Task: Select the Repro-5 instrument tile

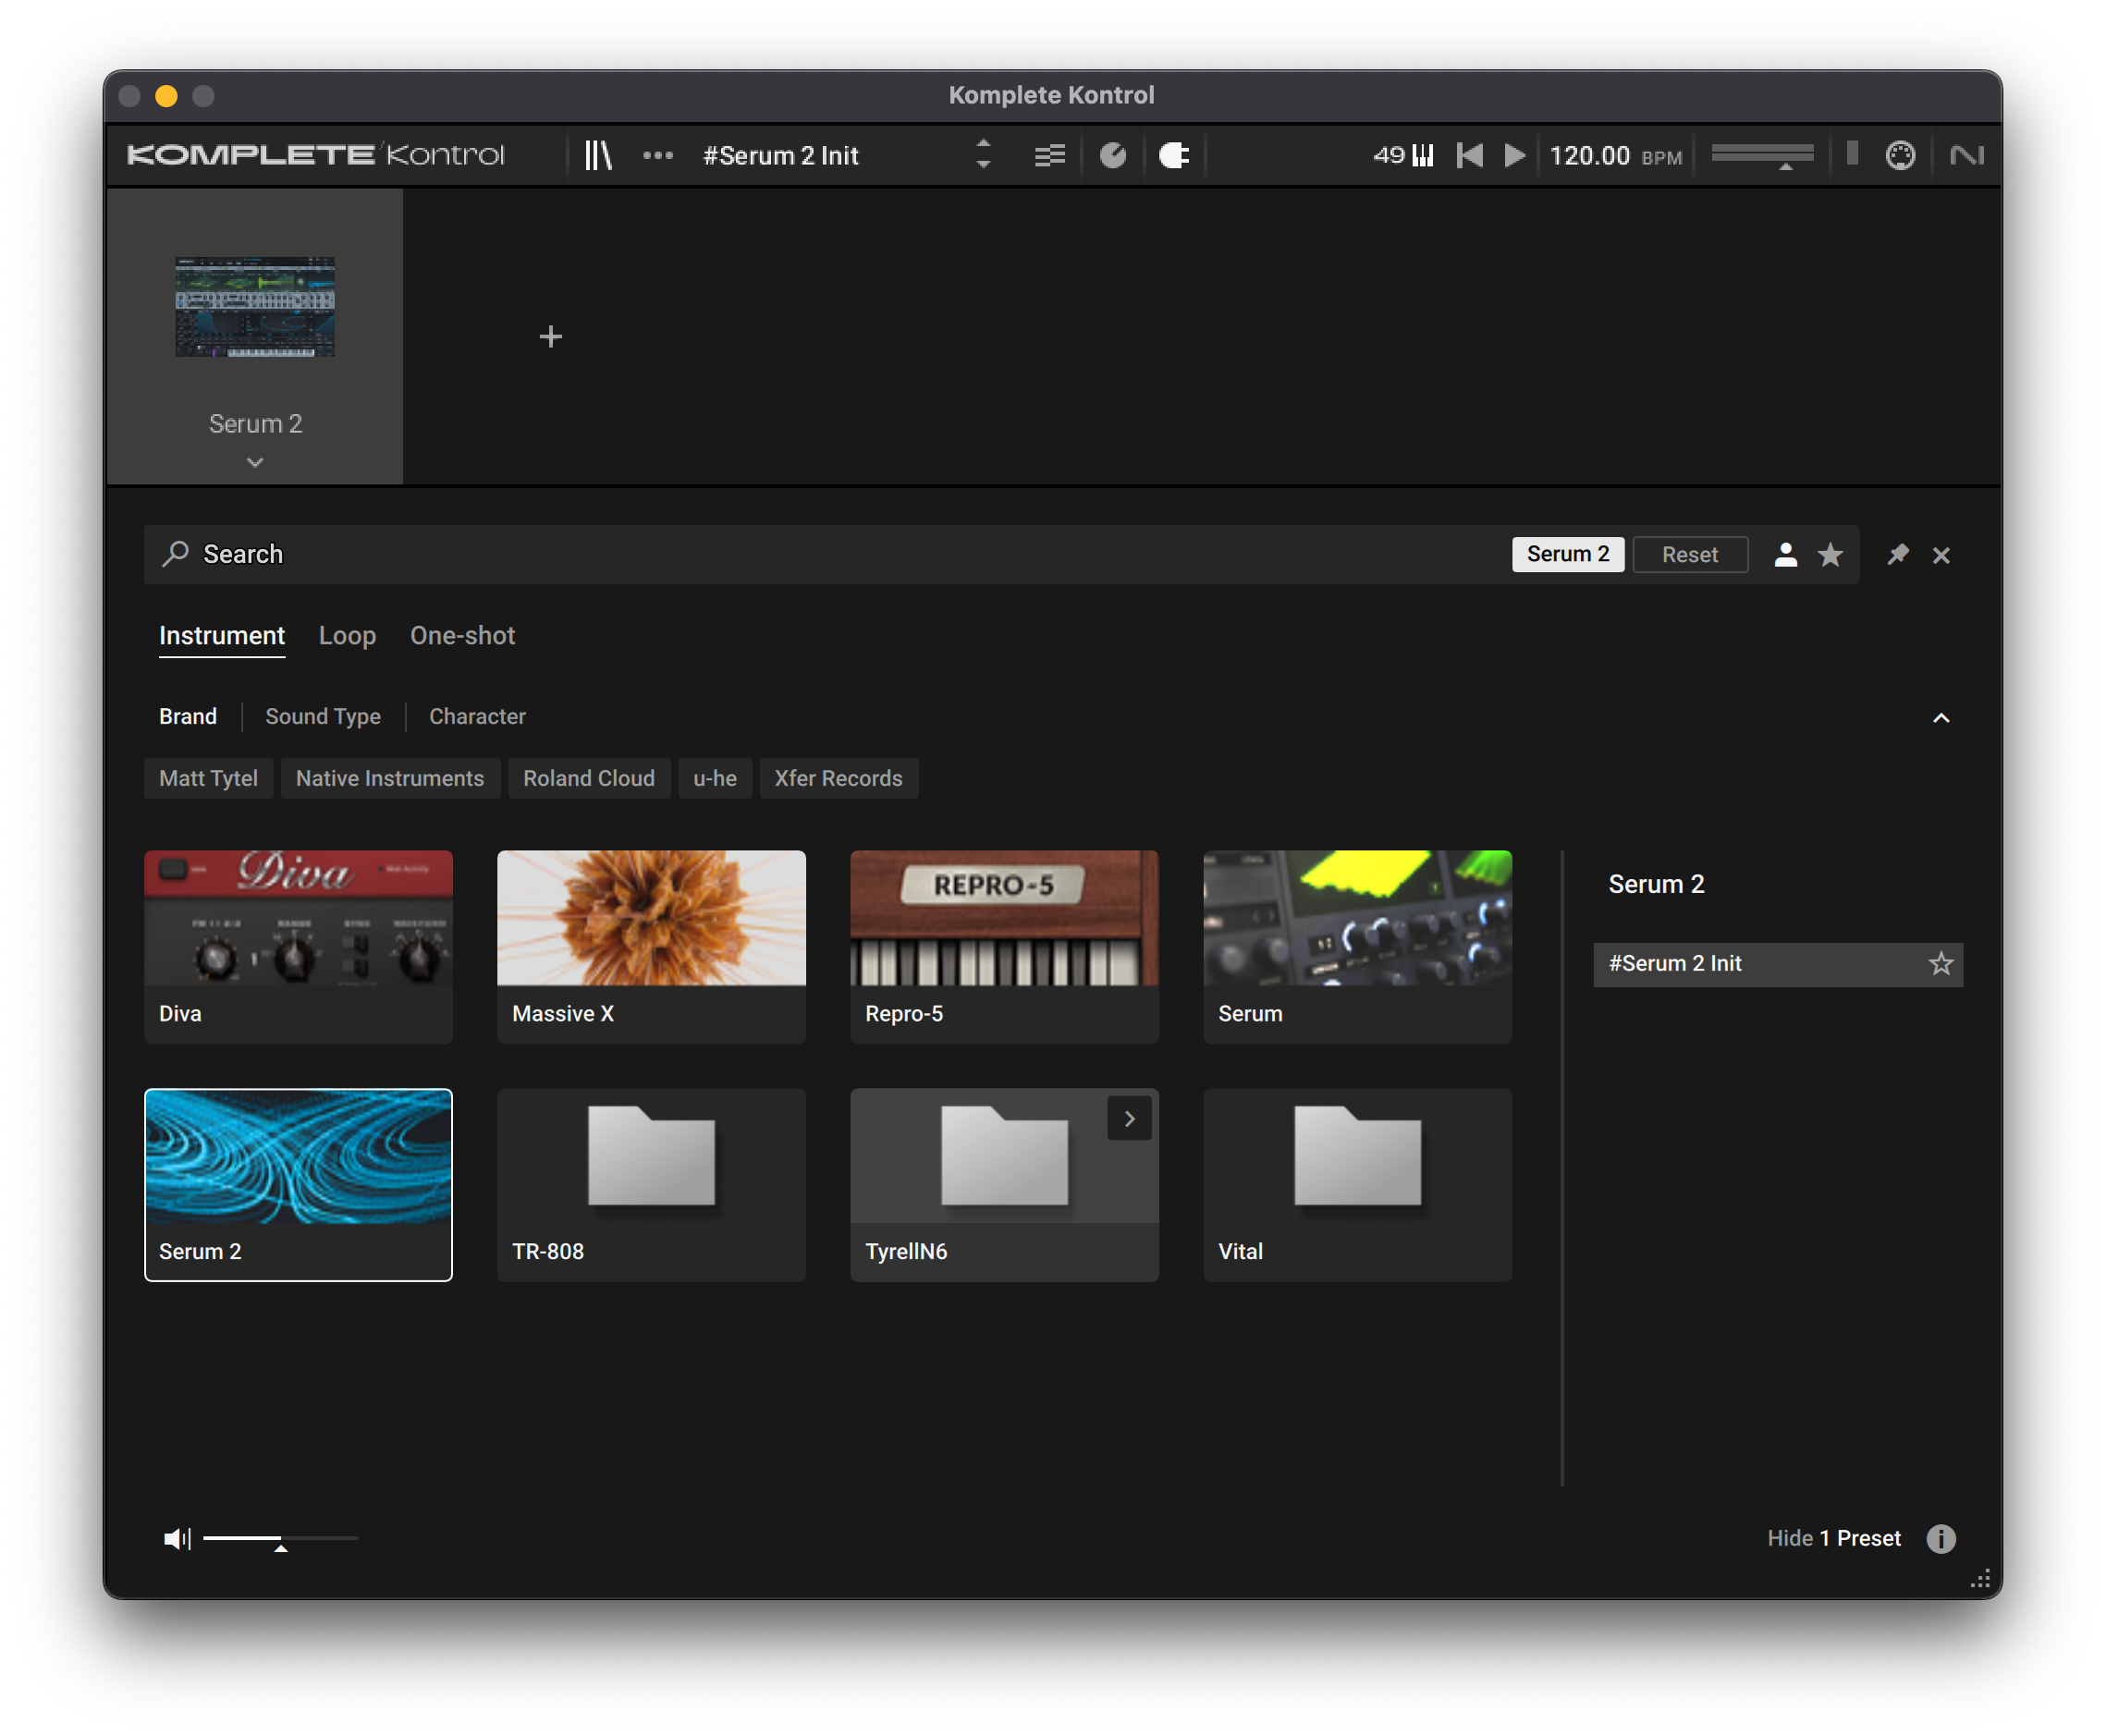Action: (x=1004, y=946)
